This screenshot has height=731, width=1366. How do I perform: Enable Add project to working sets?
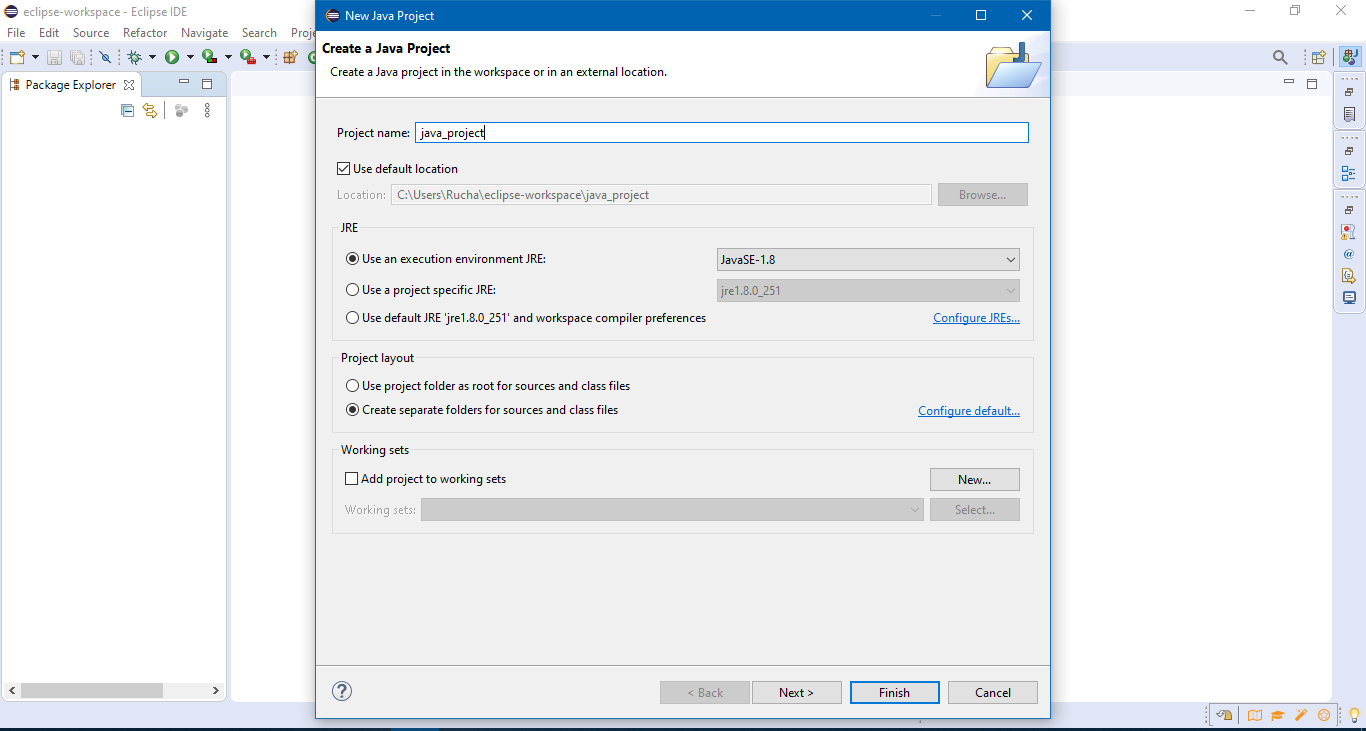point(351,478)
